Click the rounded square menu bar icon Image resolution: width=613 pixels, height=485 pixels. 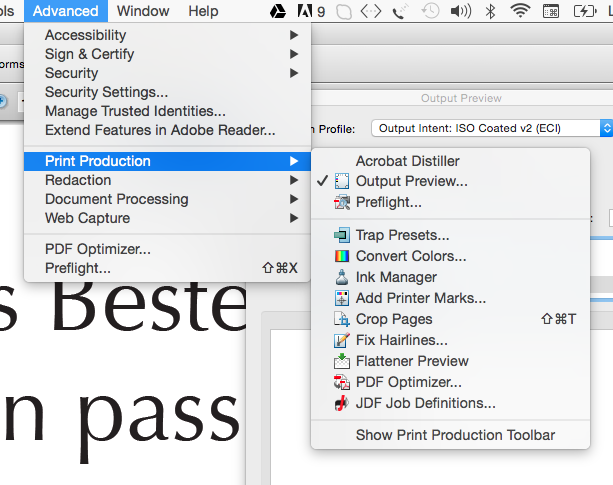point(344,11)
